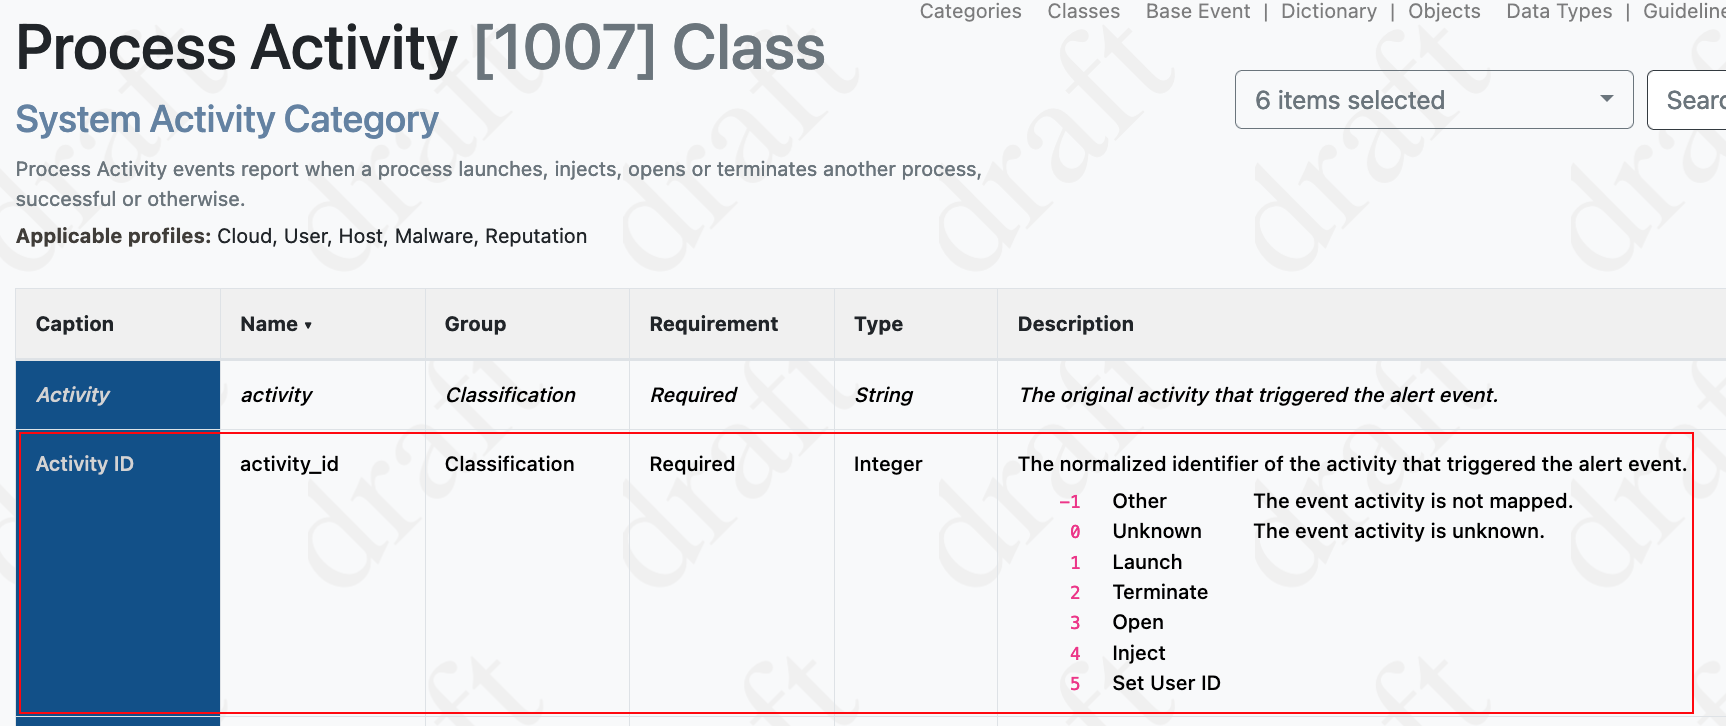Screen dimensions: 1726x726
Task: Open the Dictionary navigation link
Action: (1328, 12)
